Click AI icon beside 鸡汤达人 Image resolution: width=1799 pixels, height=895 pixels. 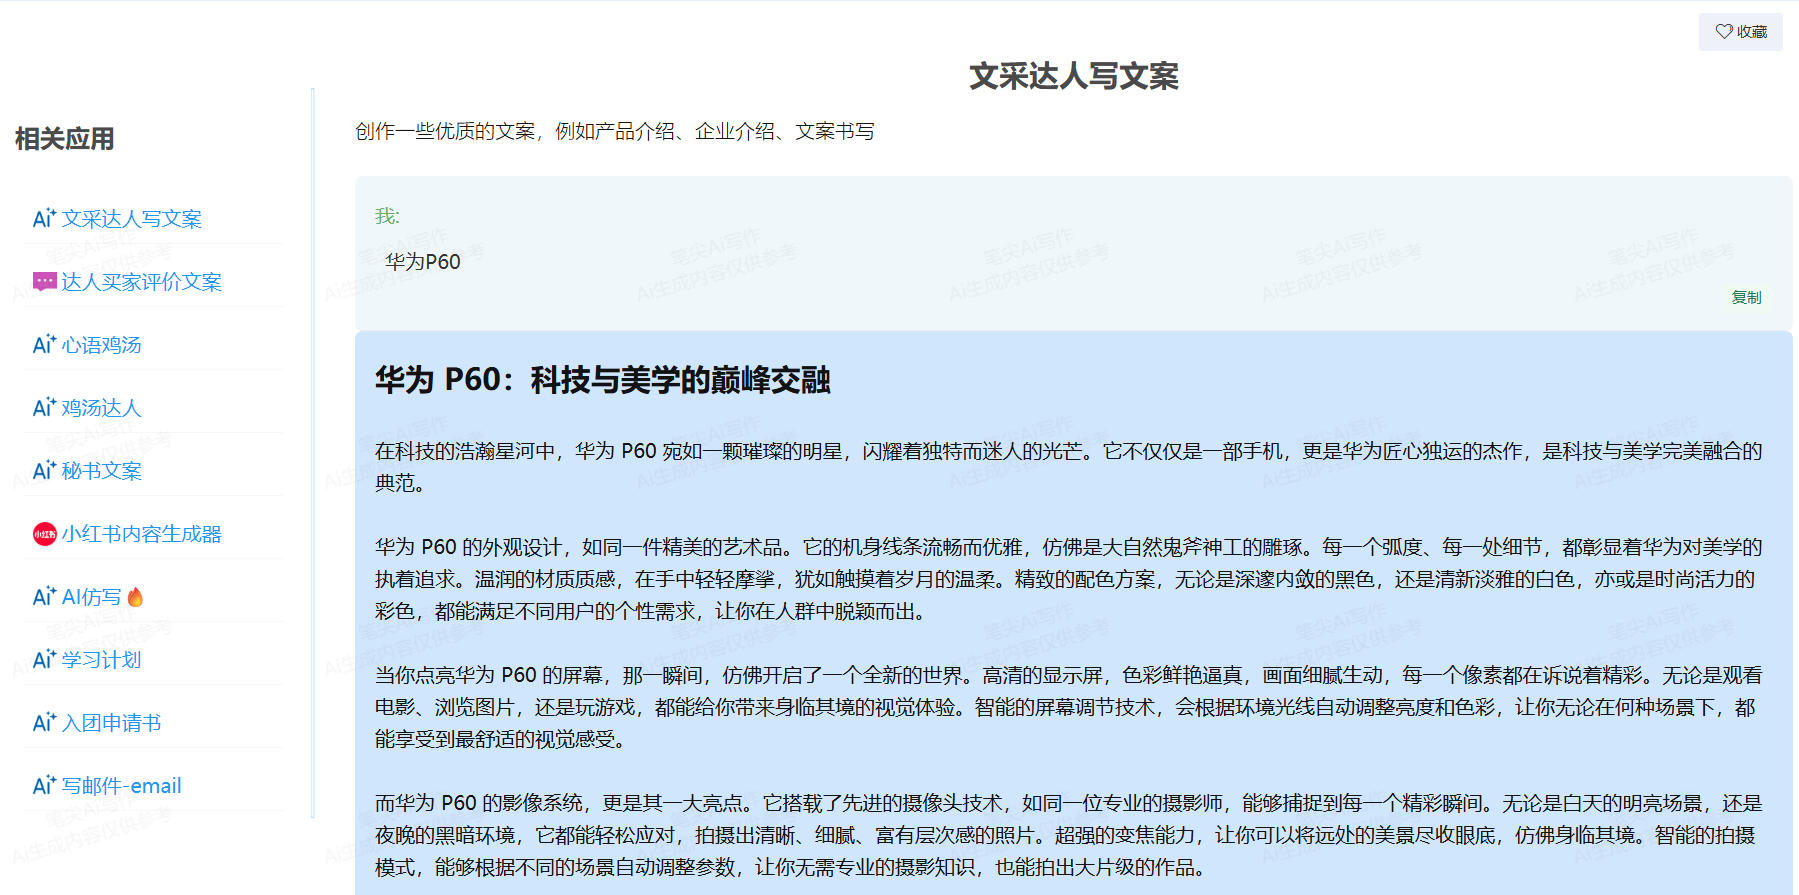pyautogui.click(x=44, y=407)
